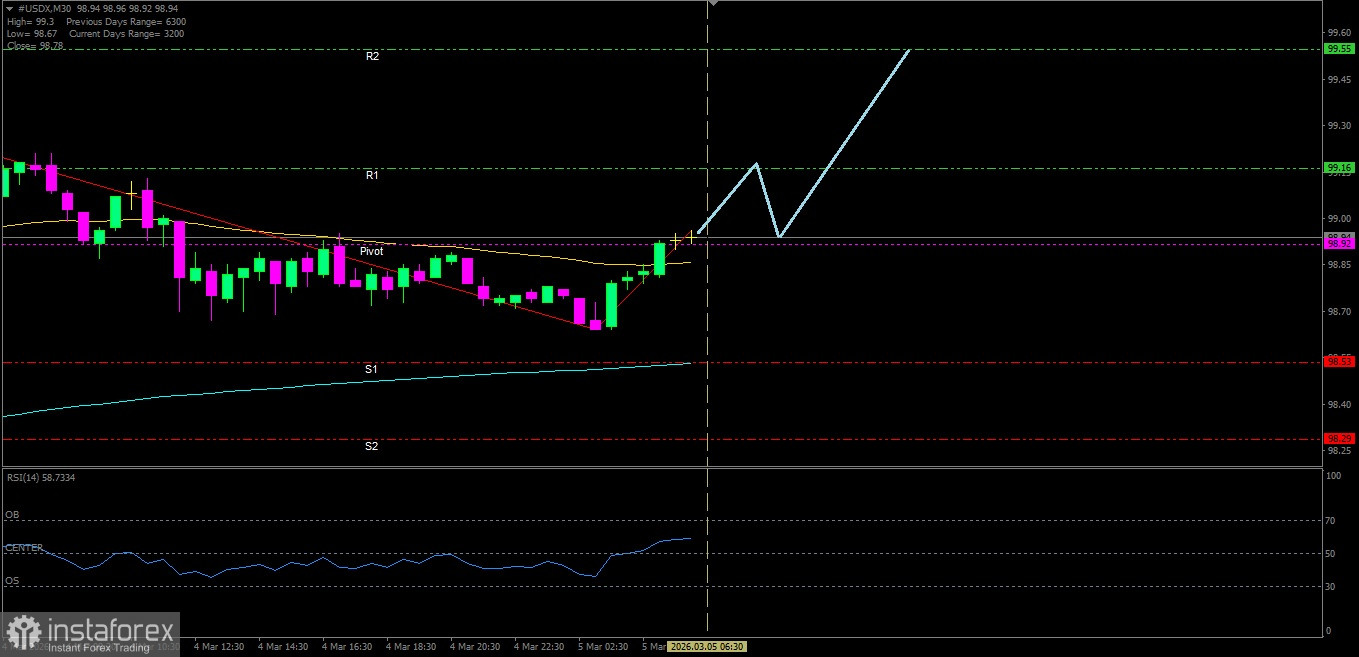Click 30 on the RSI scale
Screen dimensions: 1359x657
pyautogui.click(x=1331, y=586)
